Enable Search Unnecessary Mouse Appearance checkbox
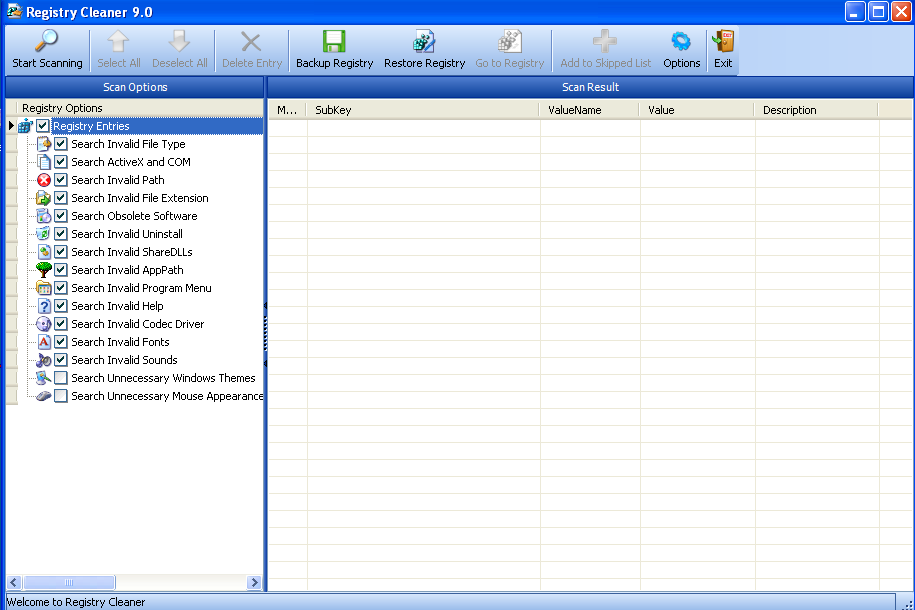 [61, 396]
